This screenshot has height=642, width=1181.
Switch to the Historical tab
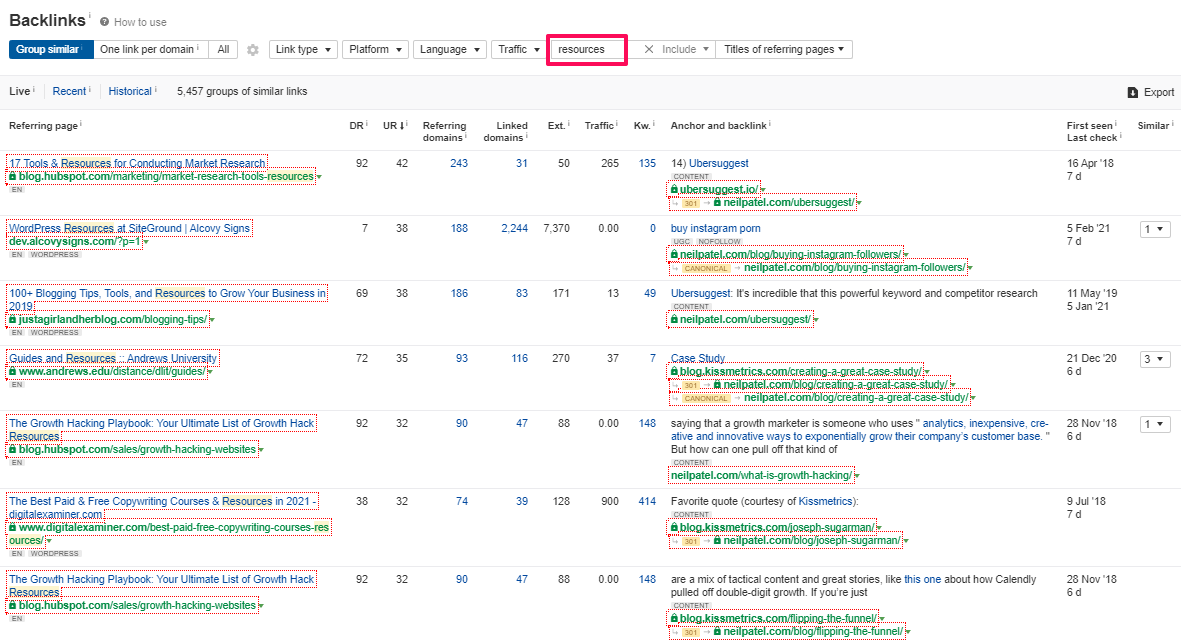130,91
